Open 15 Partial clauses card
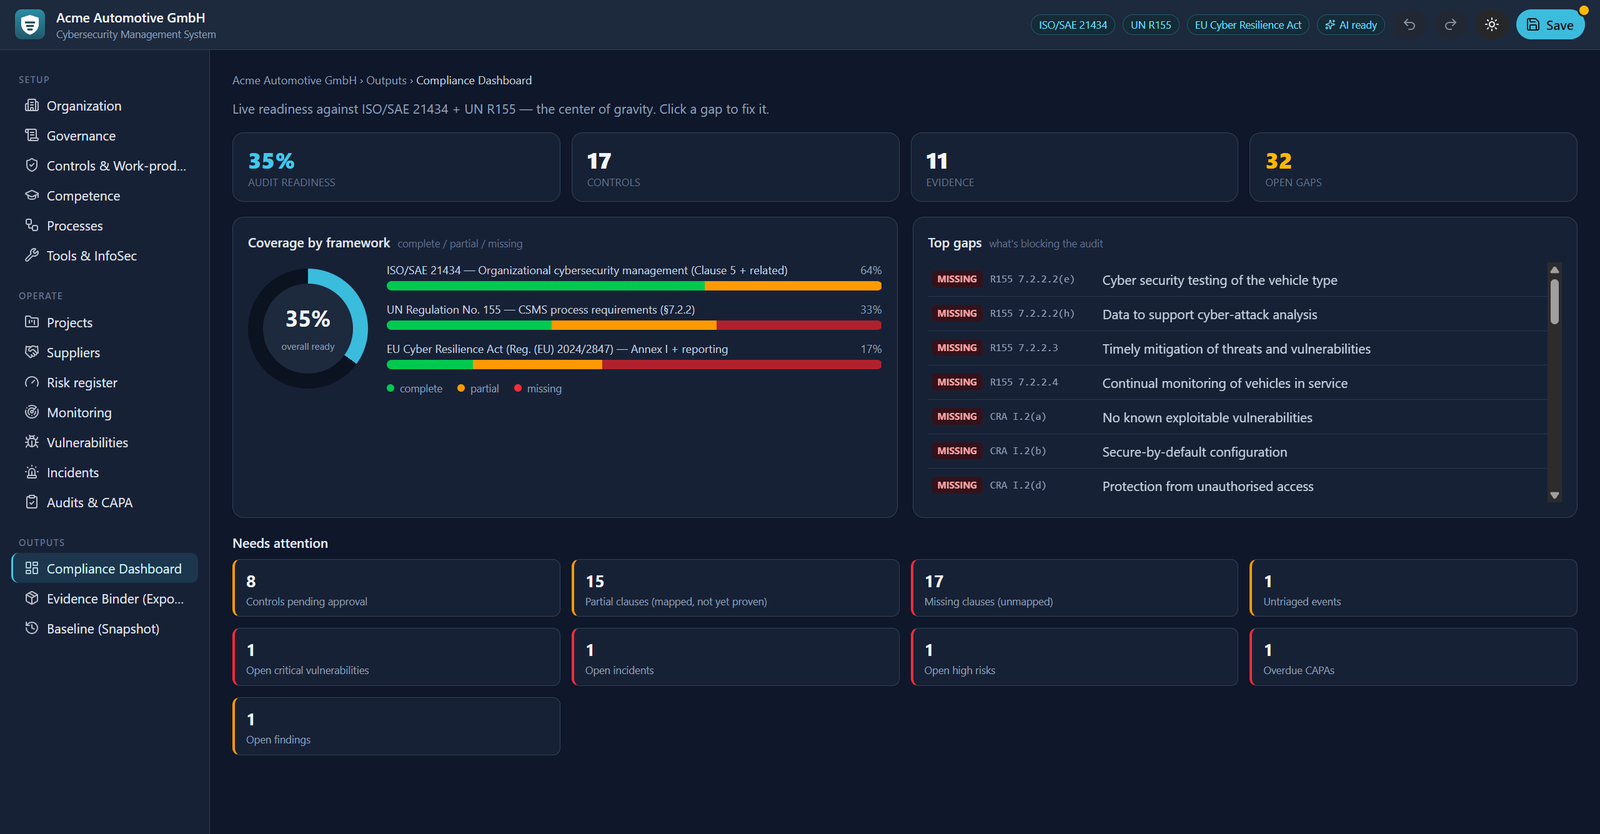Viewport: 1600px width, 834px height. tap(735, 588)
